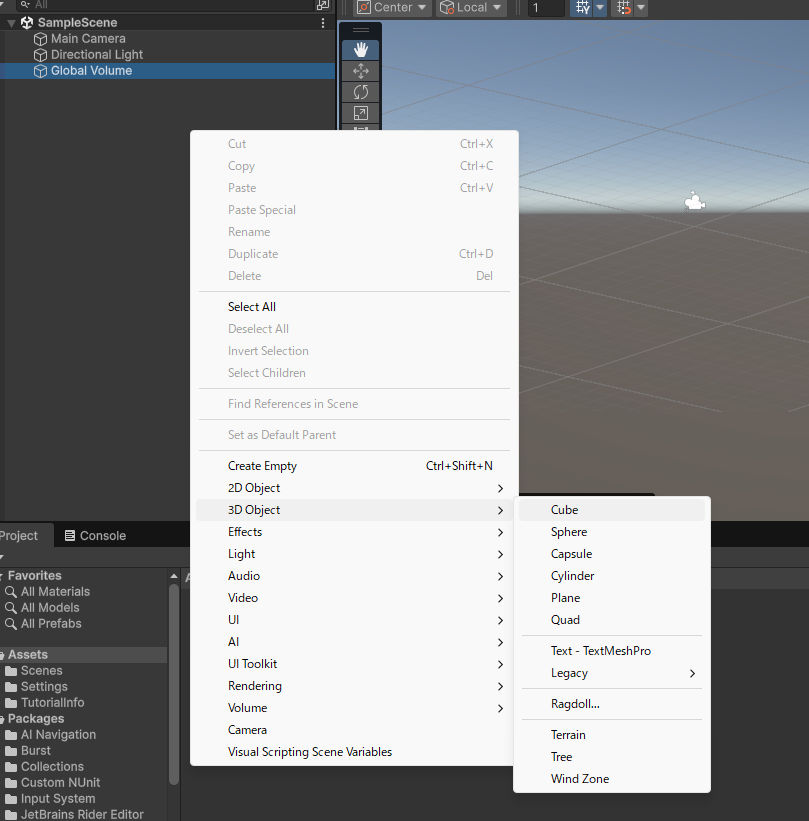Viewport: 809px width, 821px height.
Task: Click the Project panel vertical scrollbar
Action: tap(174, 680)
